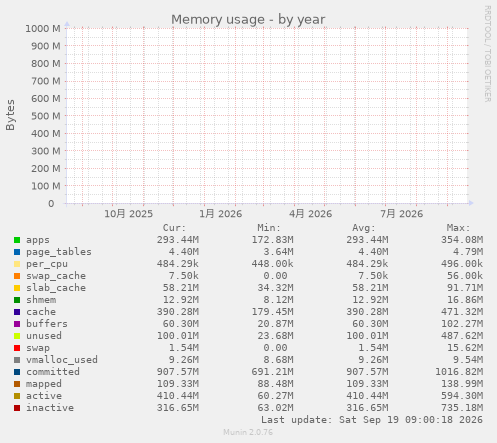Click mapped min value '88.48M'
The image size is (497, 443).
[275, 384]
